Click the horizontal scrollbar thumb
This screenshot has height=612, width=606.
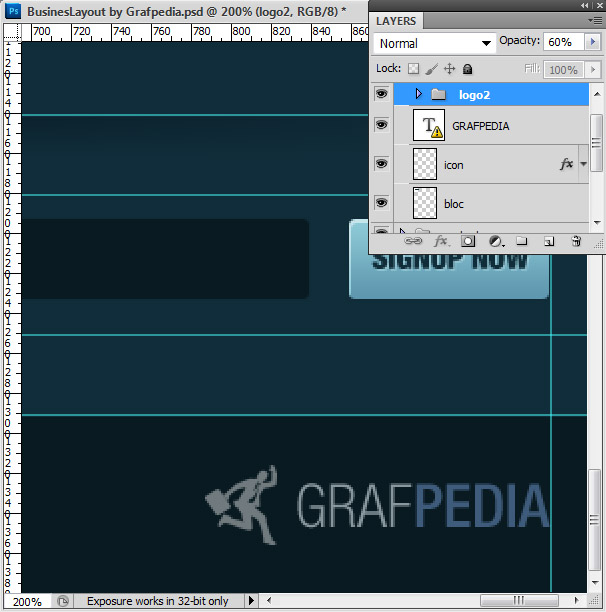[x=519, y=600]
